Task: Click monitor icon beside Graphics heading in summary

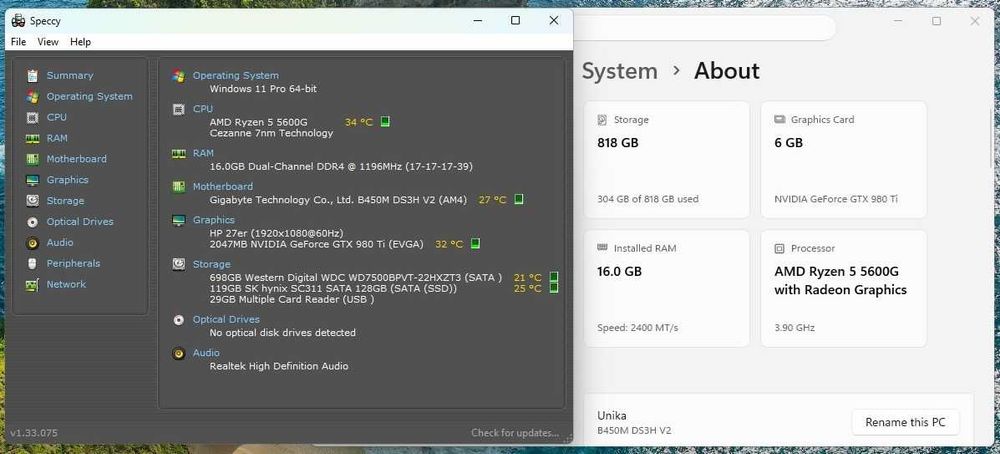Action: click(179, 220)
